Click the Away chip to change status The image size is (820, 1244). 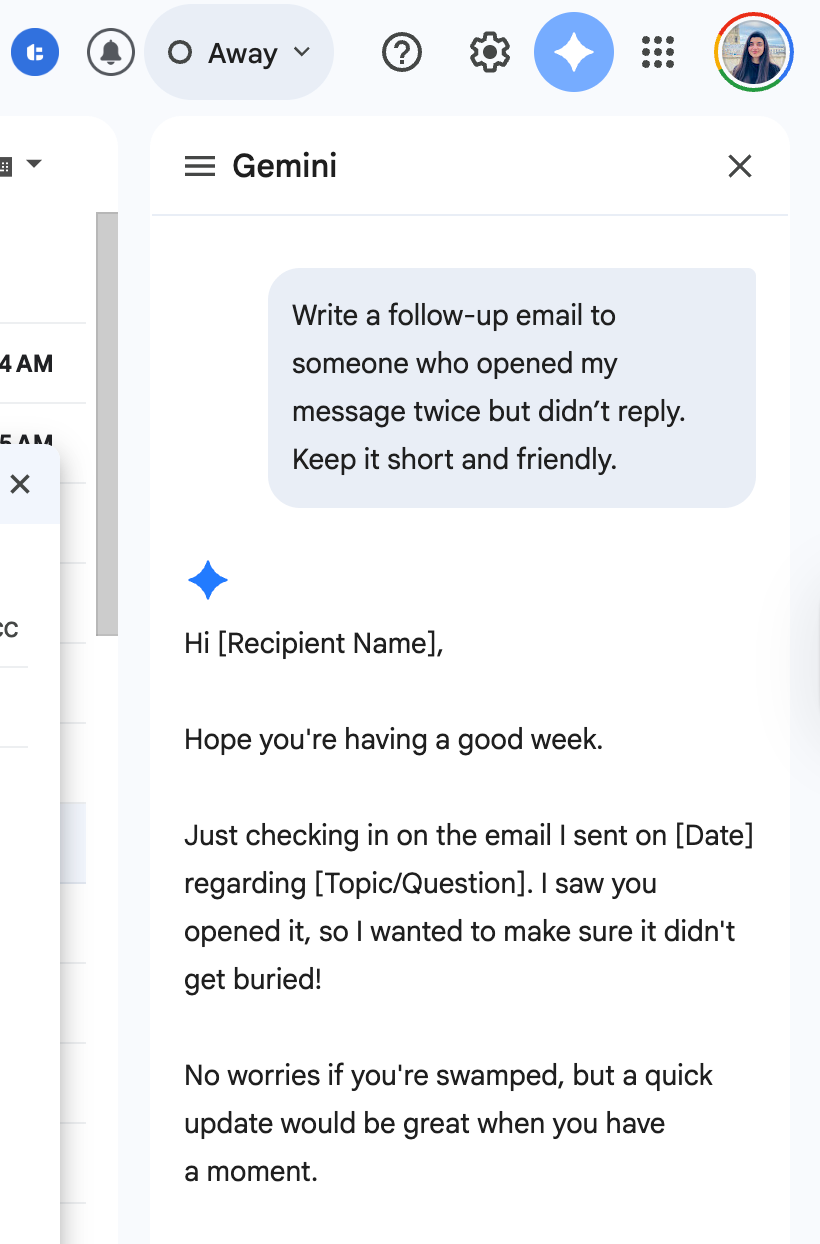[240, 52]
